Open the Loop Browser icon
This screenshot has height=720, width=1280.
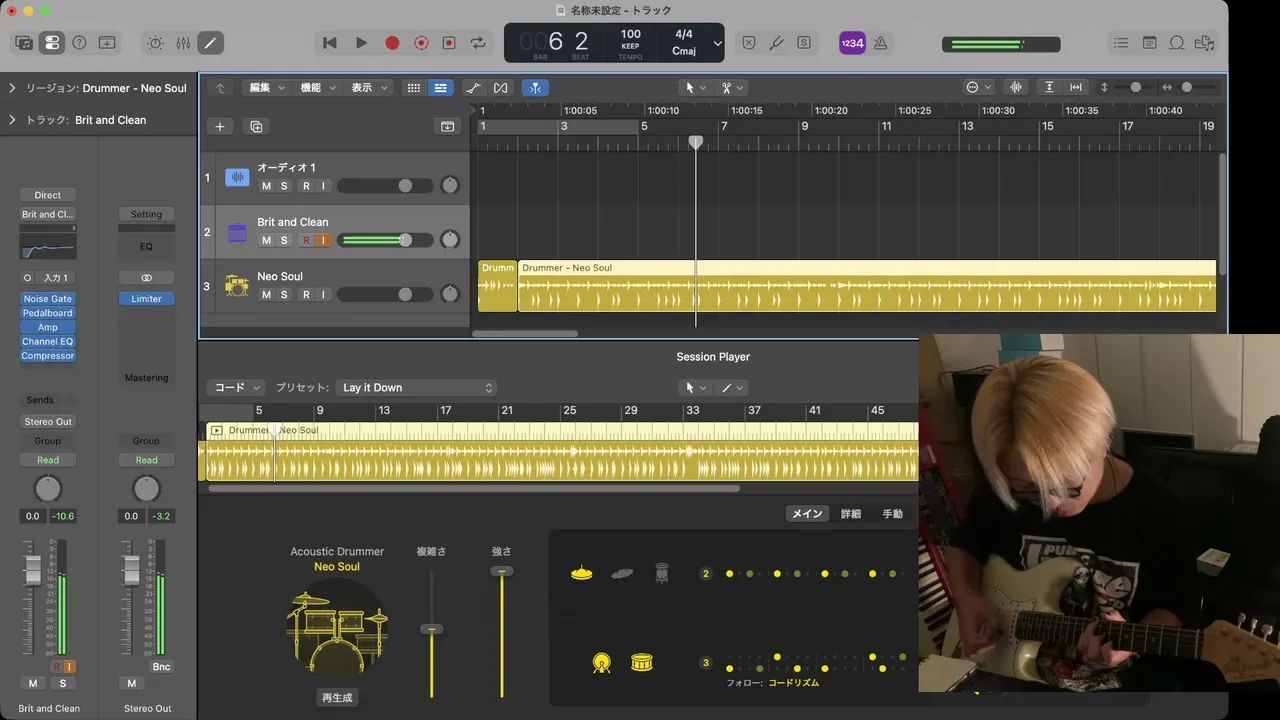tap(1177, 43)
